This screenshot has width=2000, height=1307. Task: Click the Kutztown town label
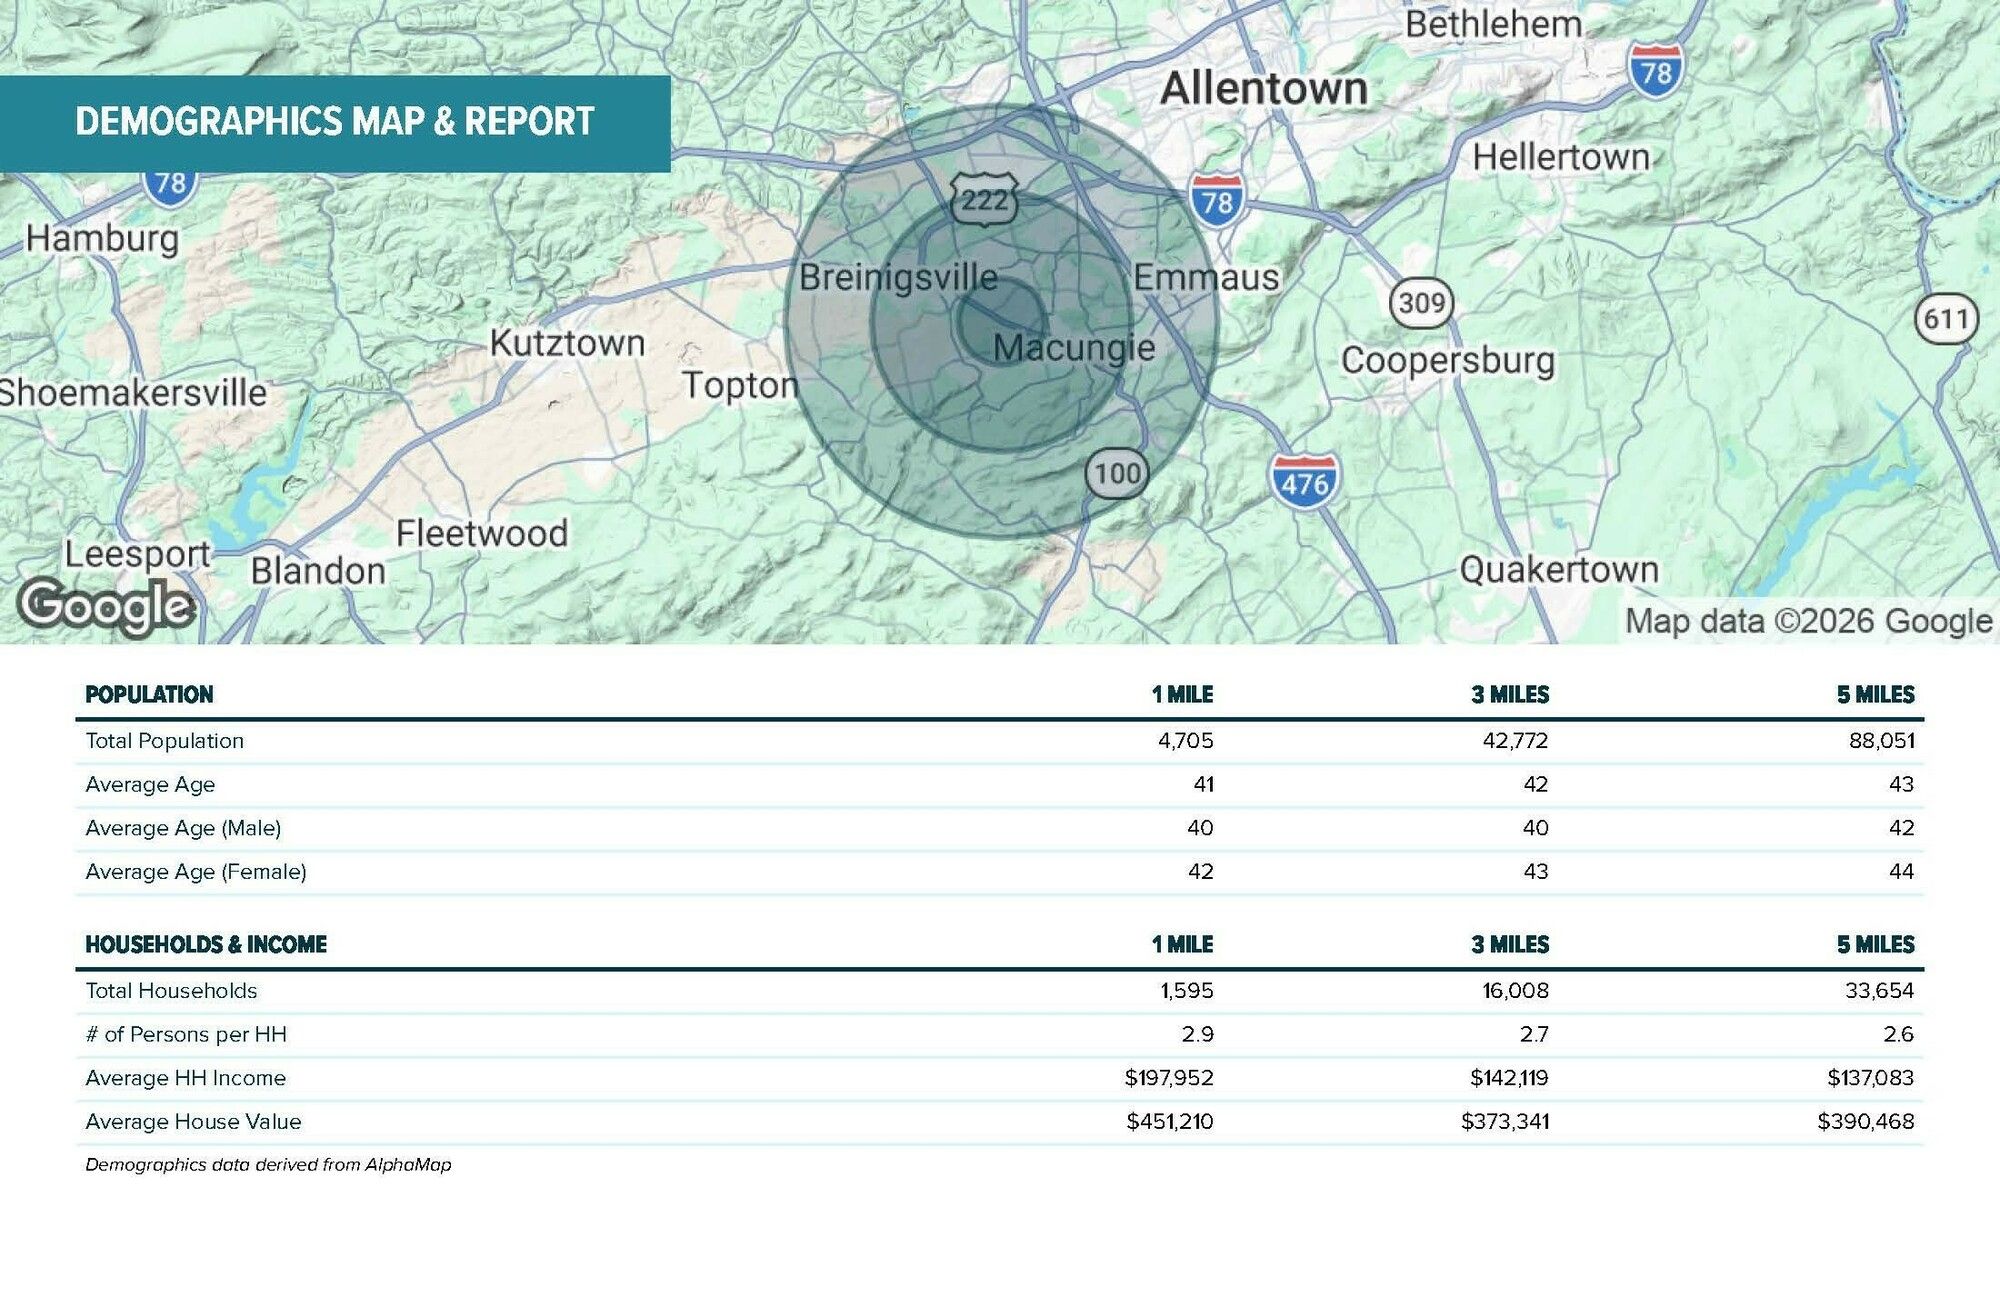point(567,343)
